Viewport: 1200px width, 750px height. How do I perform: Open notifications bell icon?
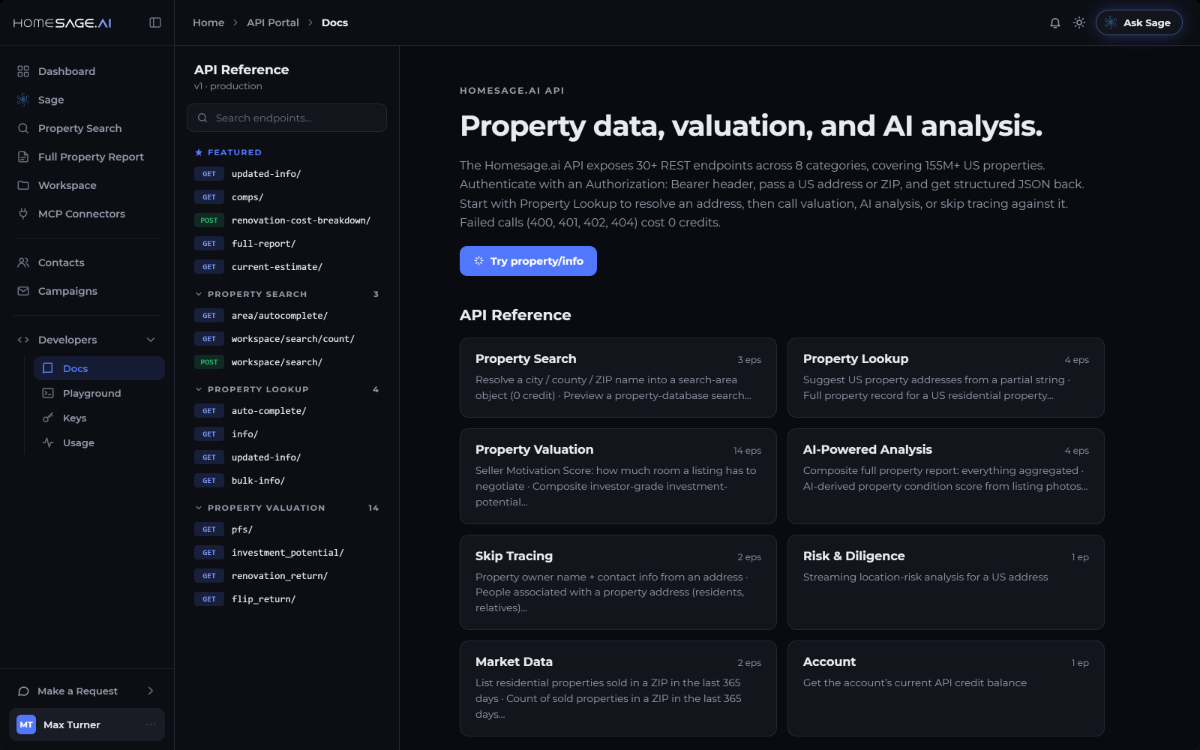(x=1055, y=23)
